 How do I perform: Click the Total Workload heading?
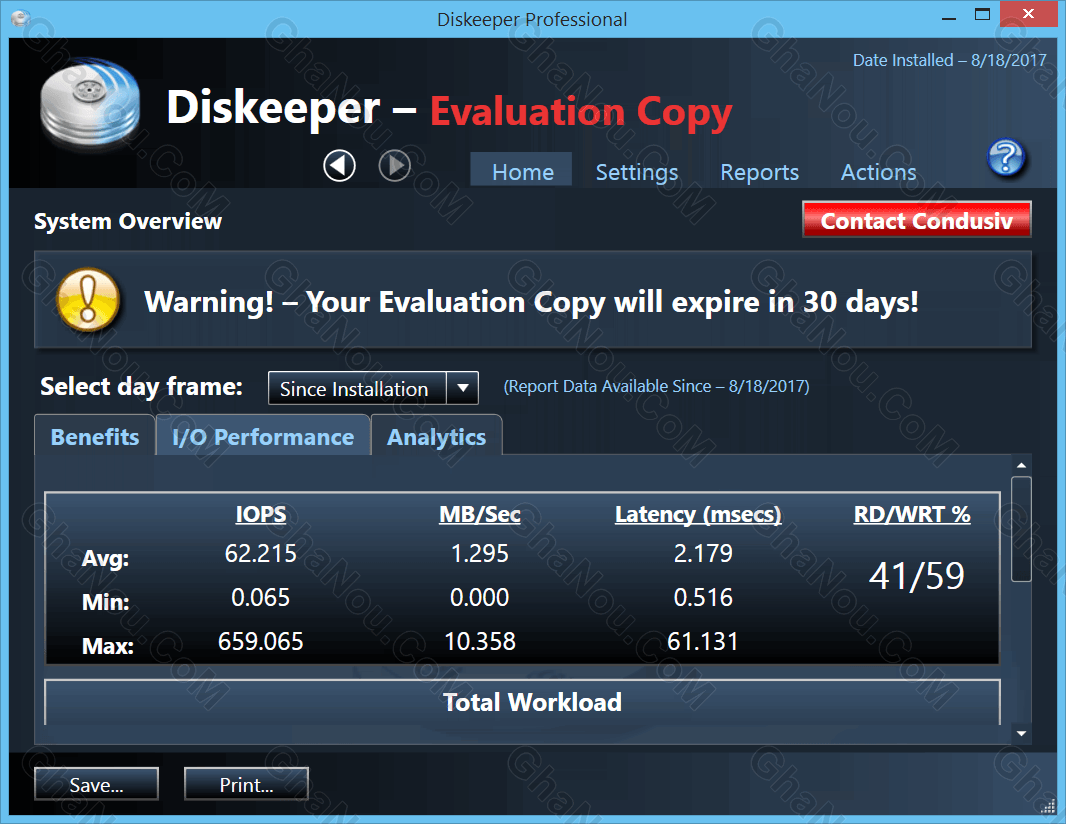532,702
